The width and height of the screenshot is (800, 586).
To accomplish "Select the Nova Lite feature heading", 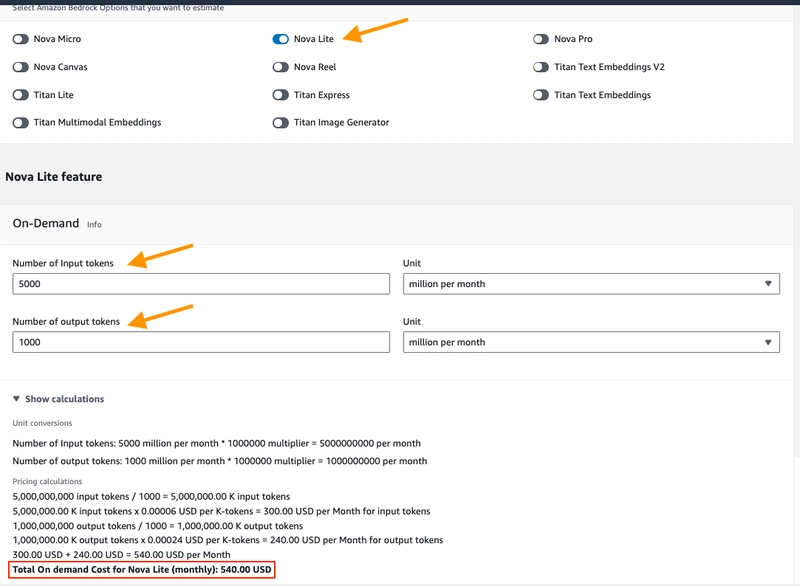I will (54, 176).
